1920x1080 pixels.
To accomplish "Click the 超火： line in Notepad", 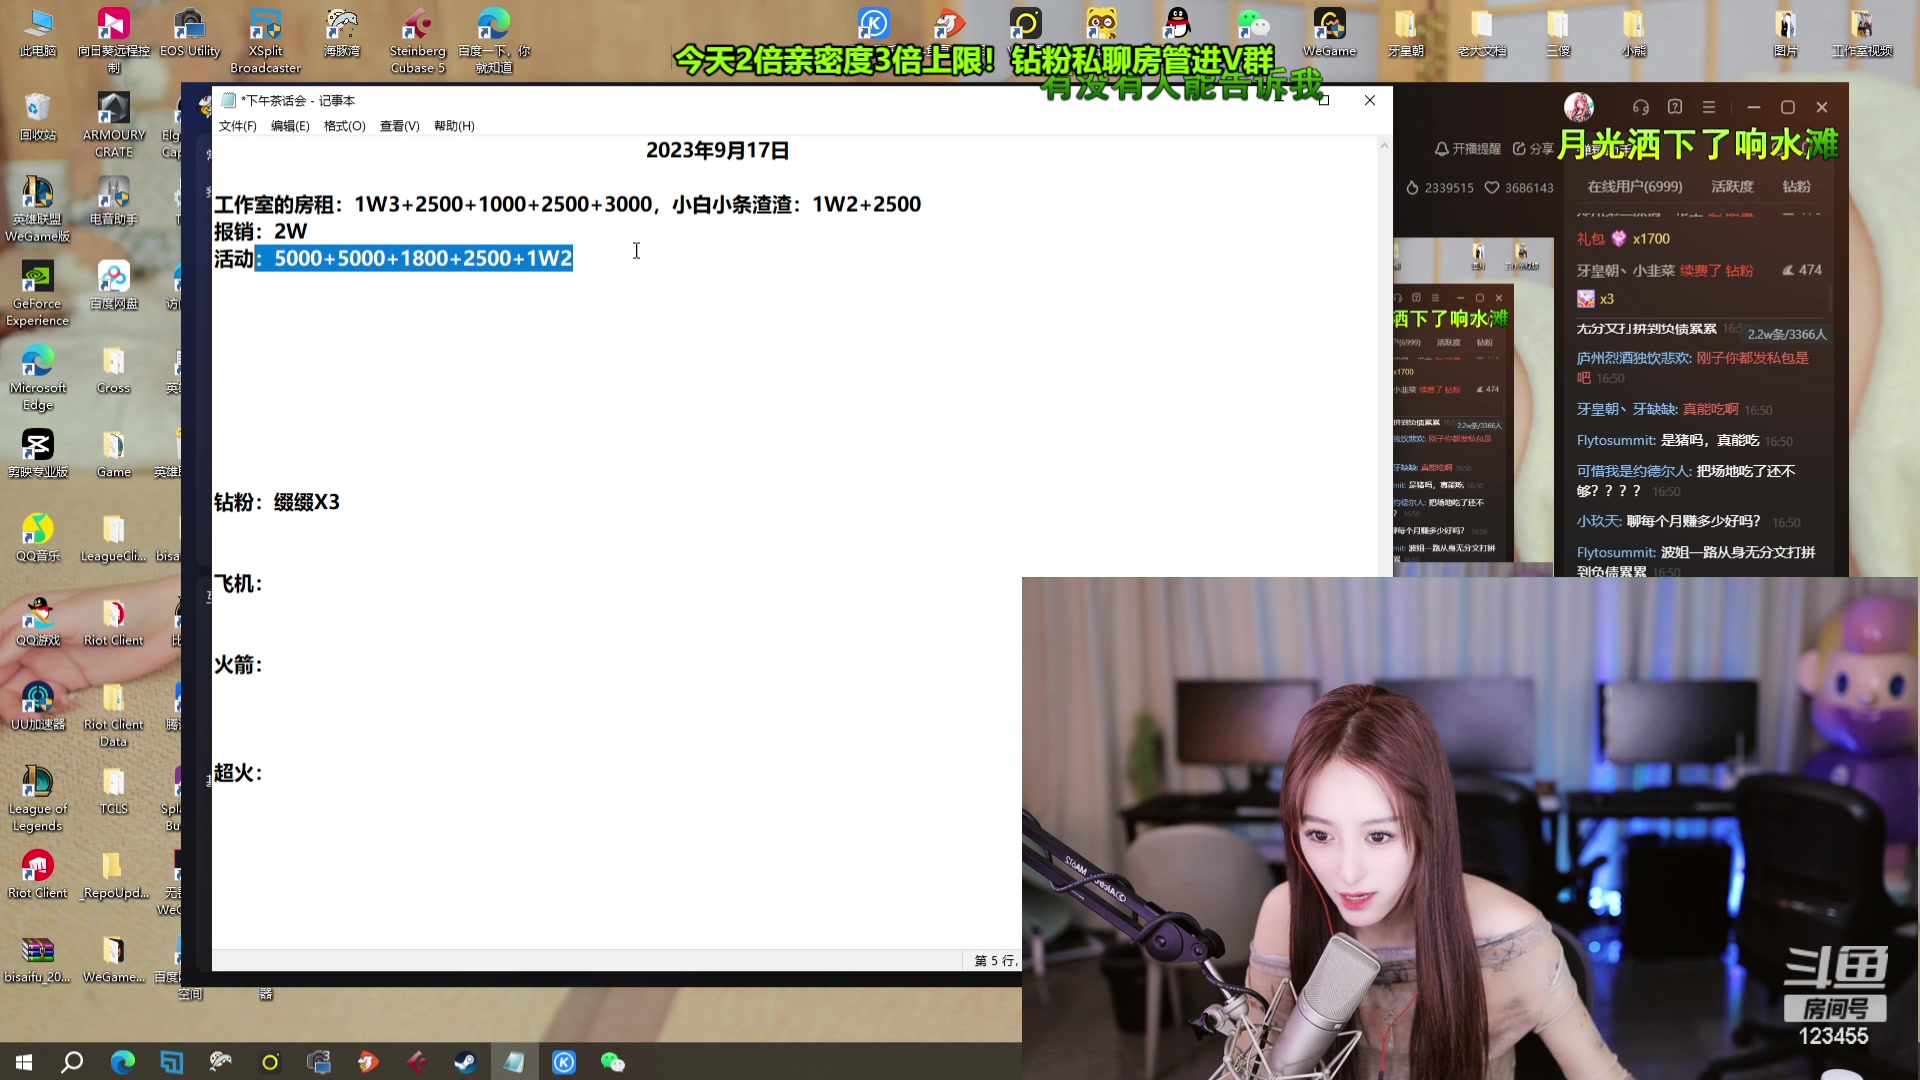I will [238, 773].
